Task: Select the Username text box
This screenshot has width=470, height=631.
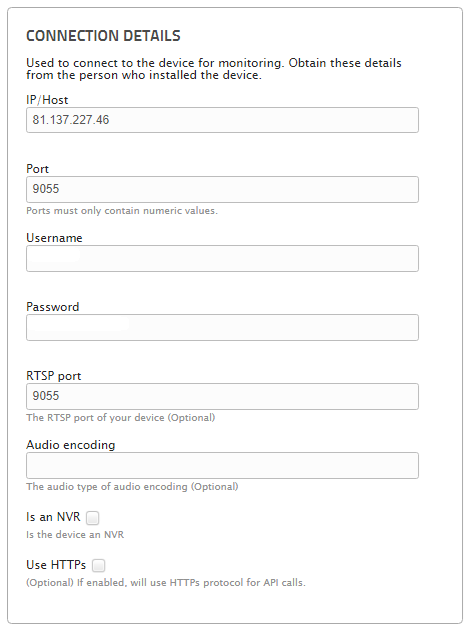Action: 222,258
